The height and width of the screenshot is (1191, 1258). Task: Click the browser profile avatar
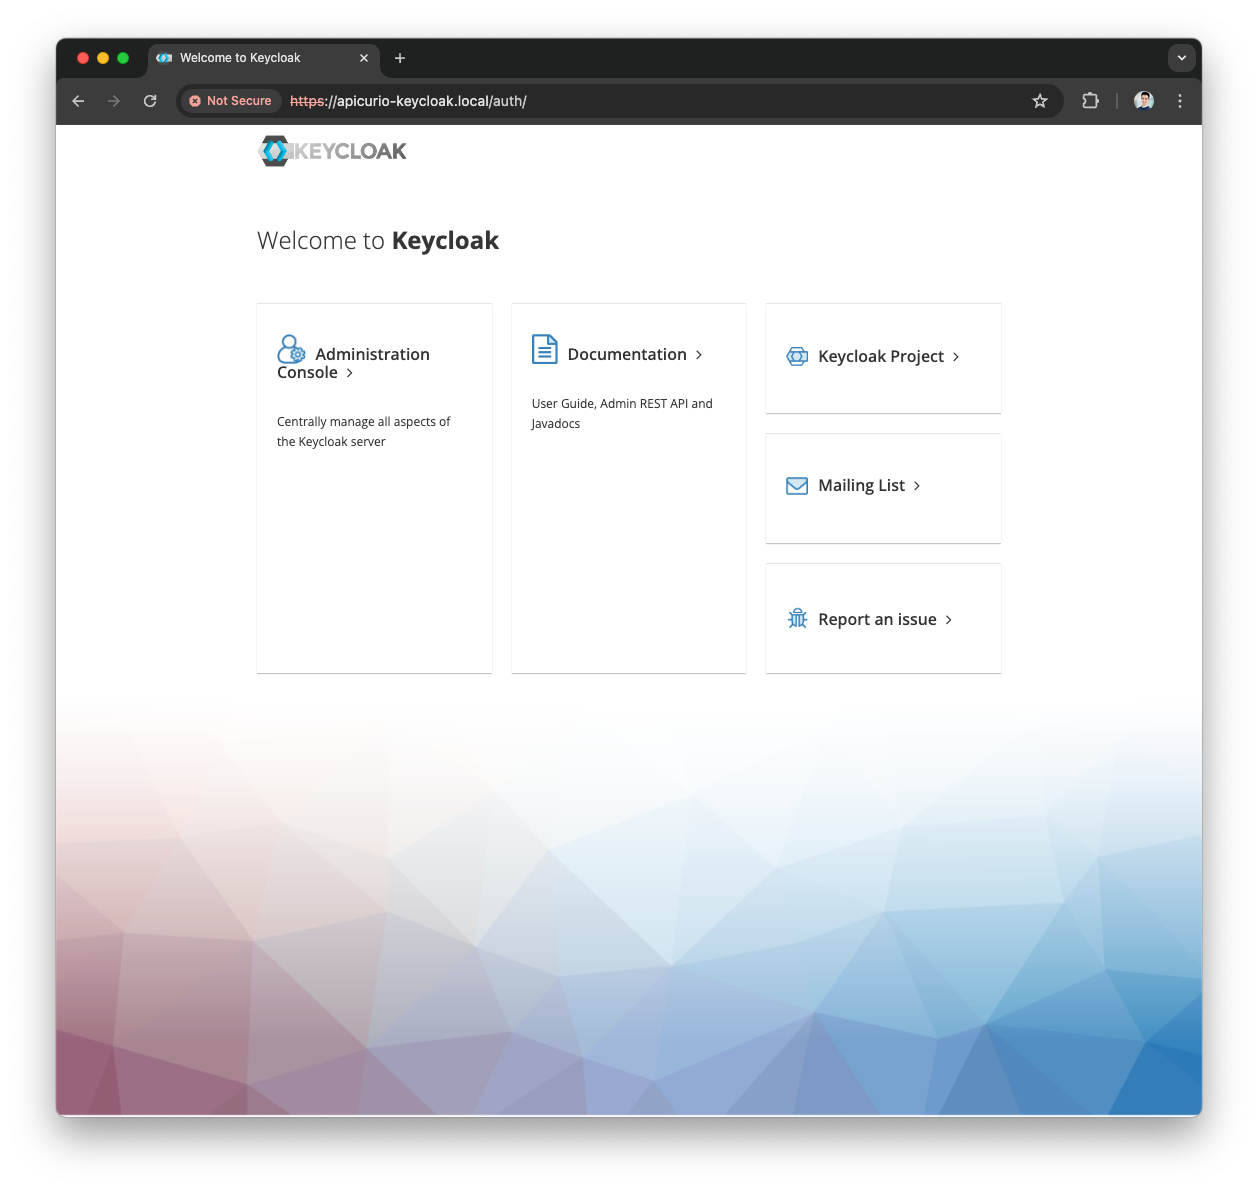point(1143,101)
